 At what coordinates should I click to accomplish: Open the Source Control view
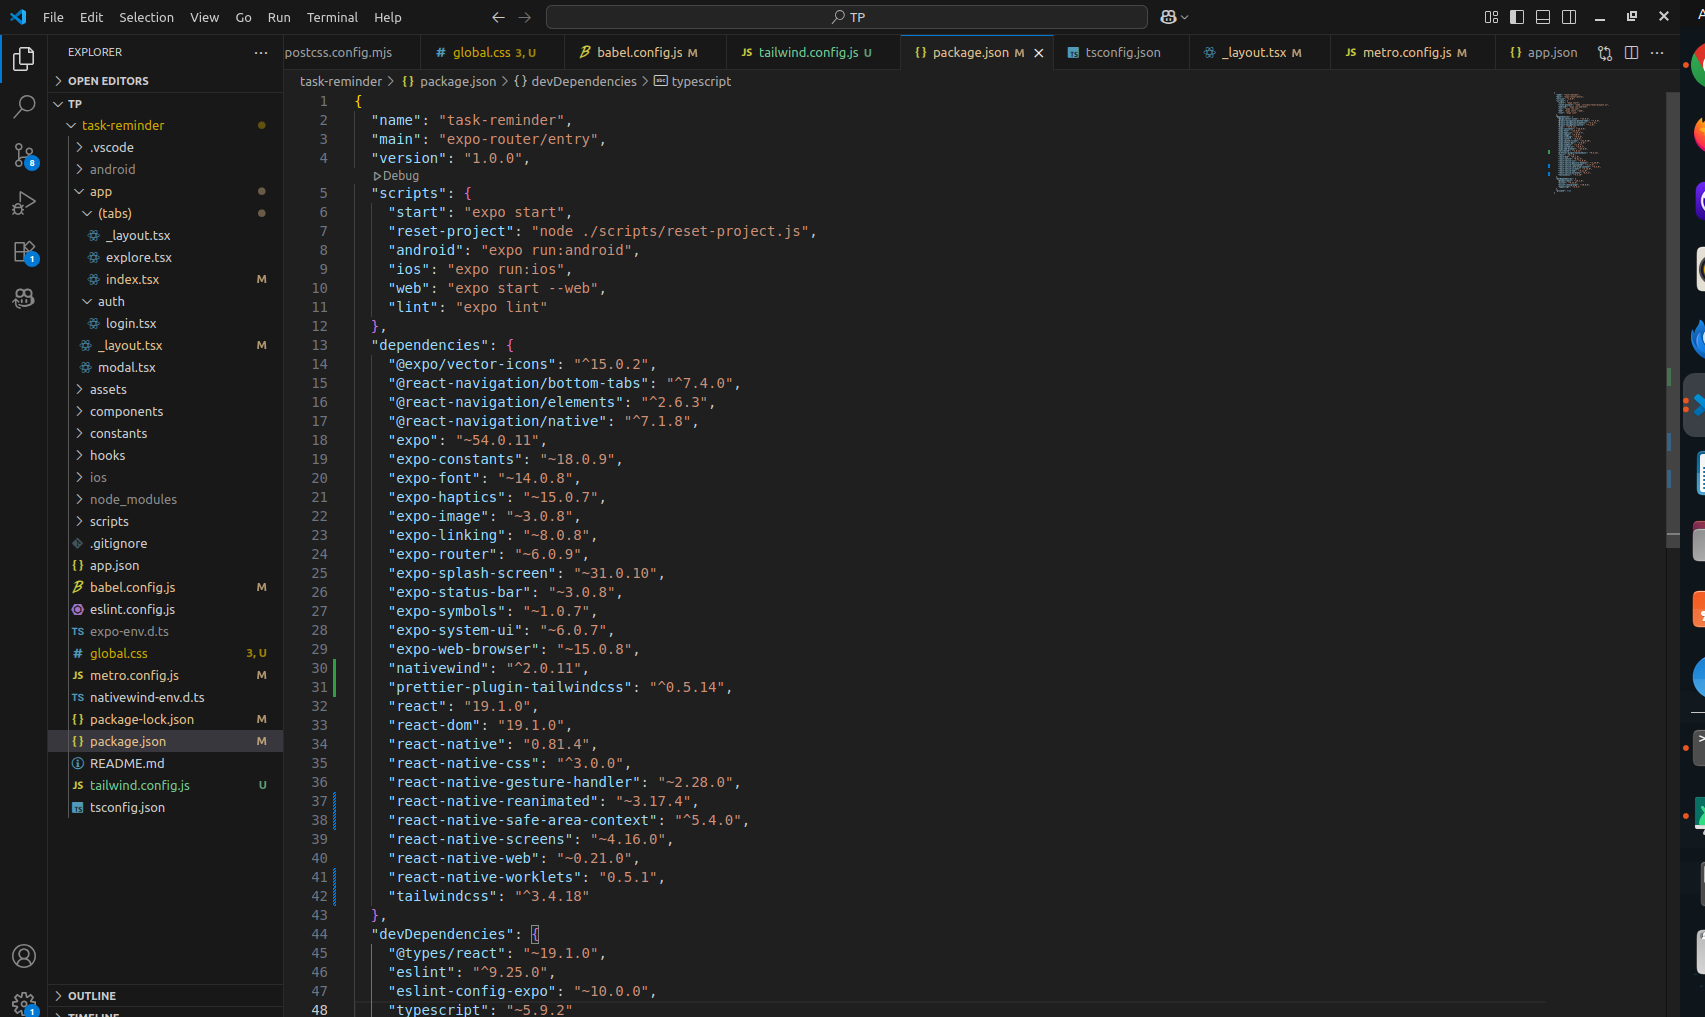pos(24,155)
